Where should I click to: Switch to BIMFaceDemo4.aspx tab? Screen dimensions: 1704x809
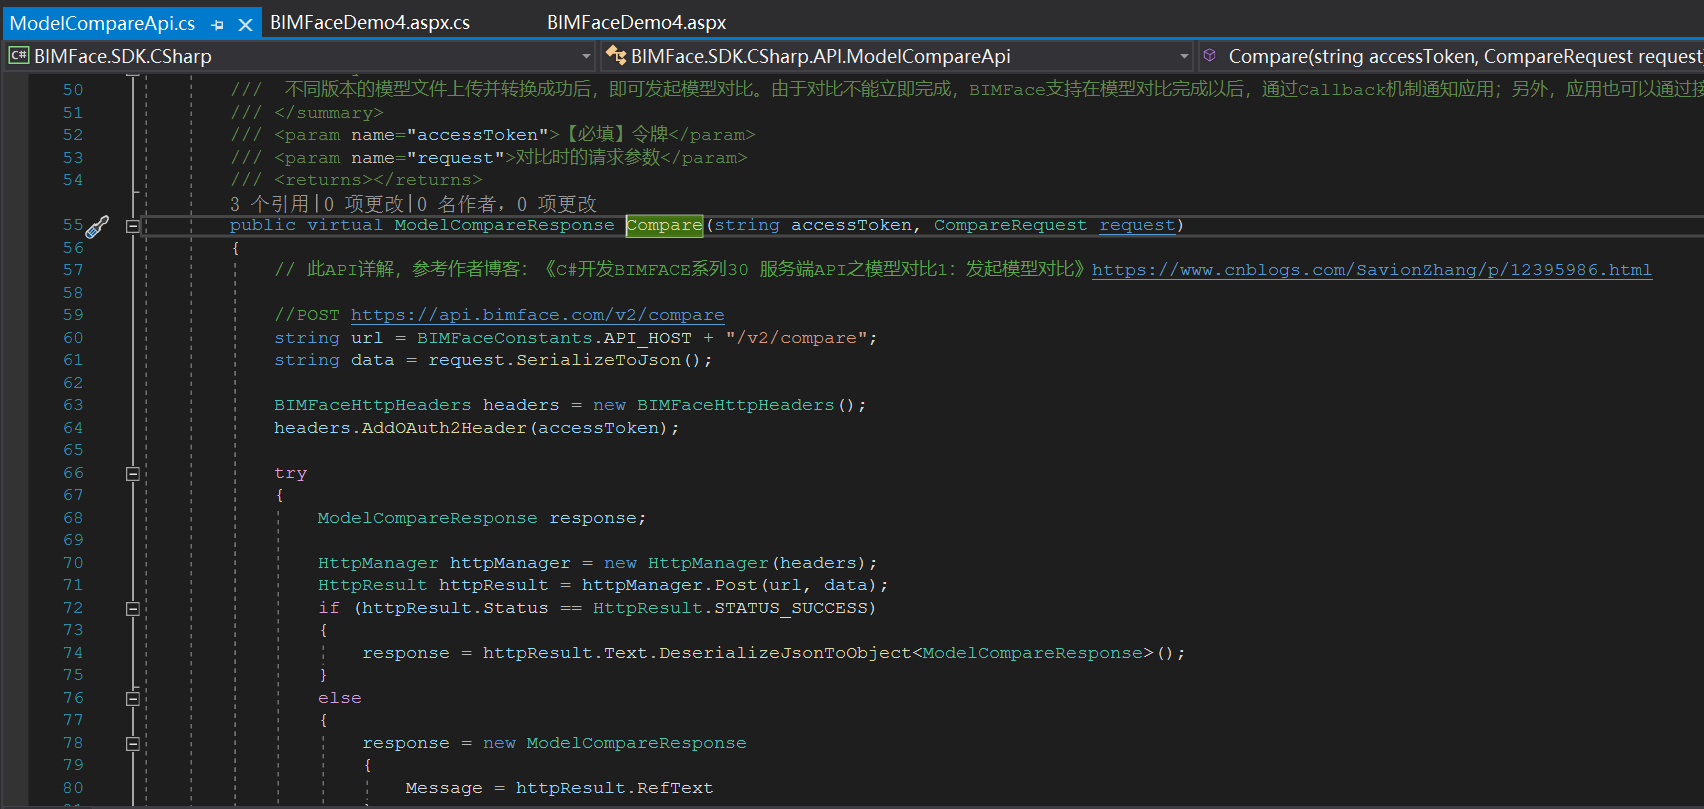[x=636, y=22]
